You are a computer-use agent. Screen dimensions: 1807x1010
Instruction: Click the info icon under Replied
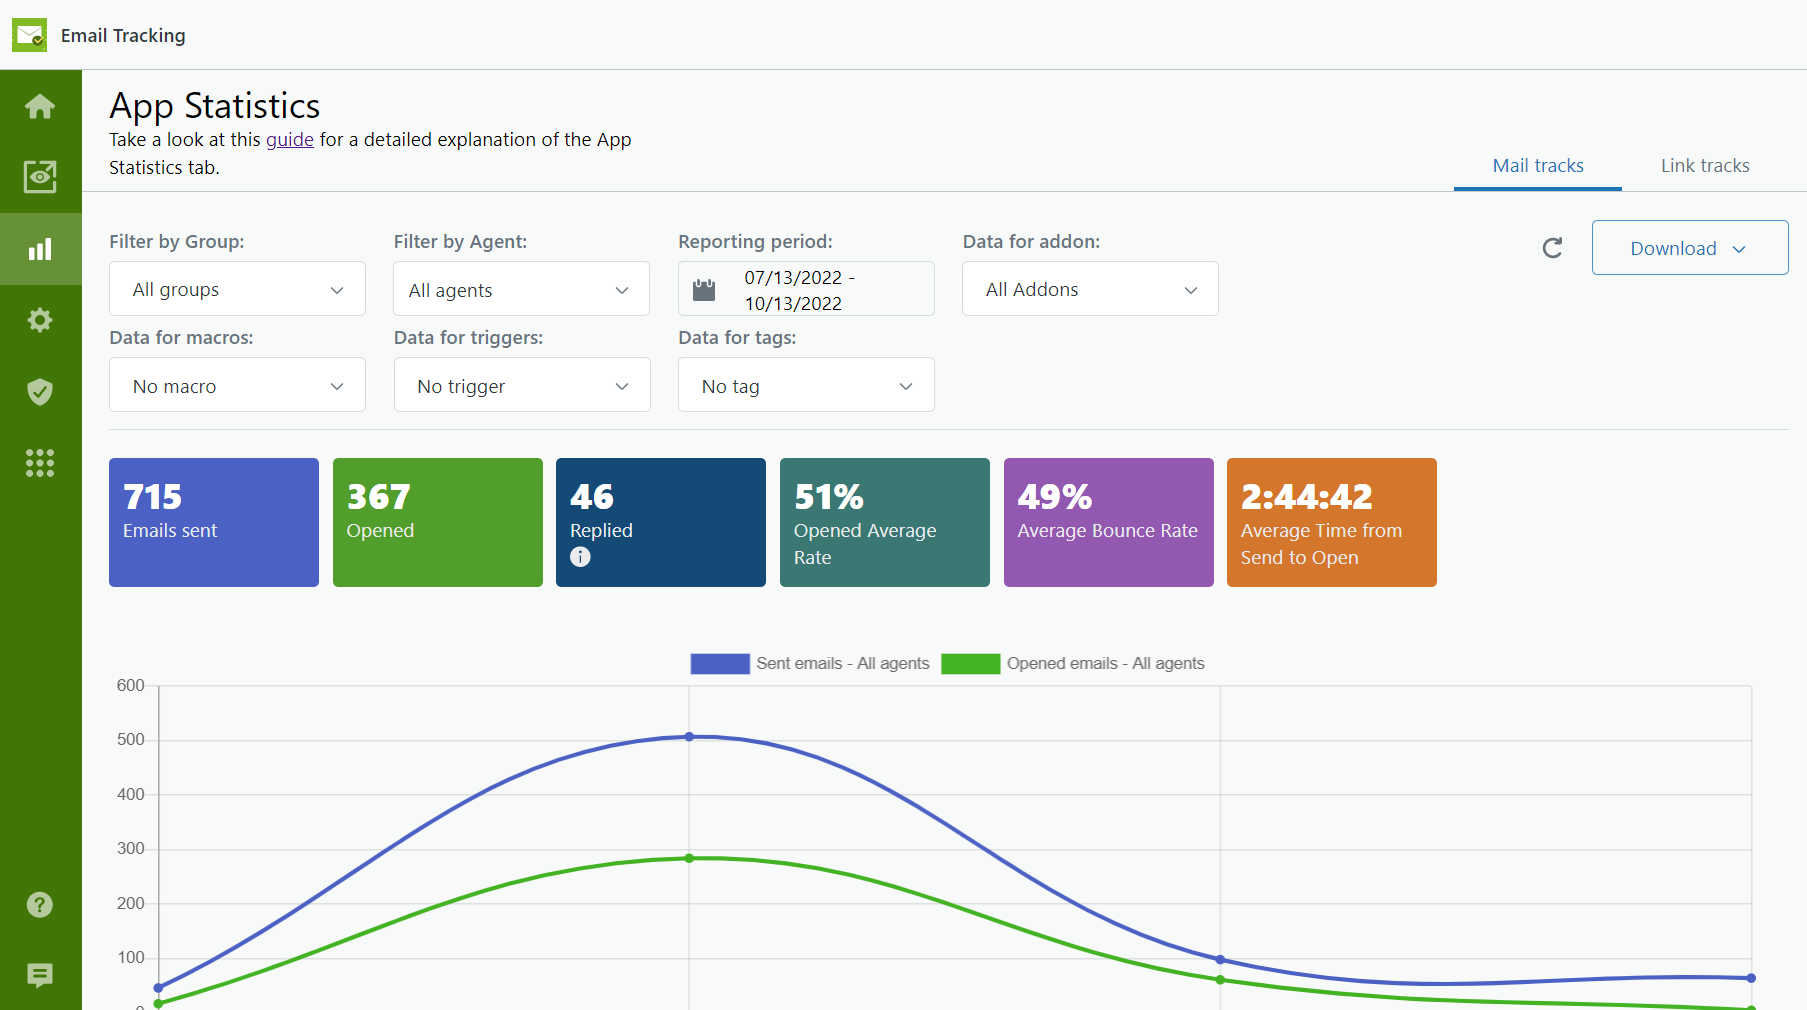(580, 557)
